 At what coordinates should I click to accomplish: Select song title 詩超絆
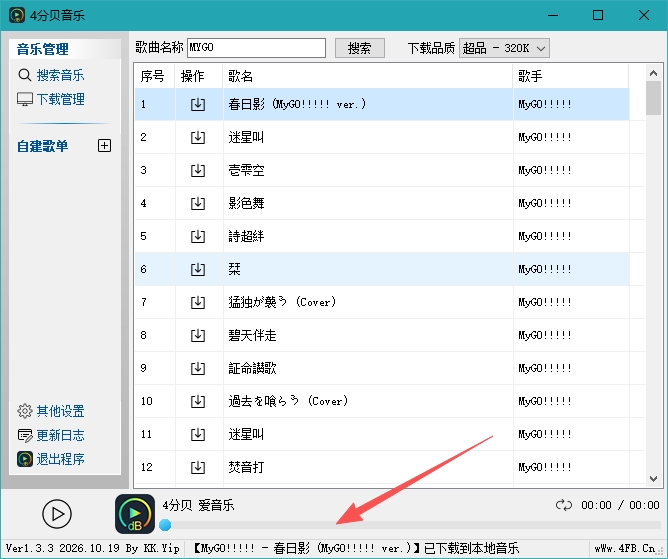[x=246, y=236]
